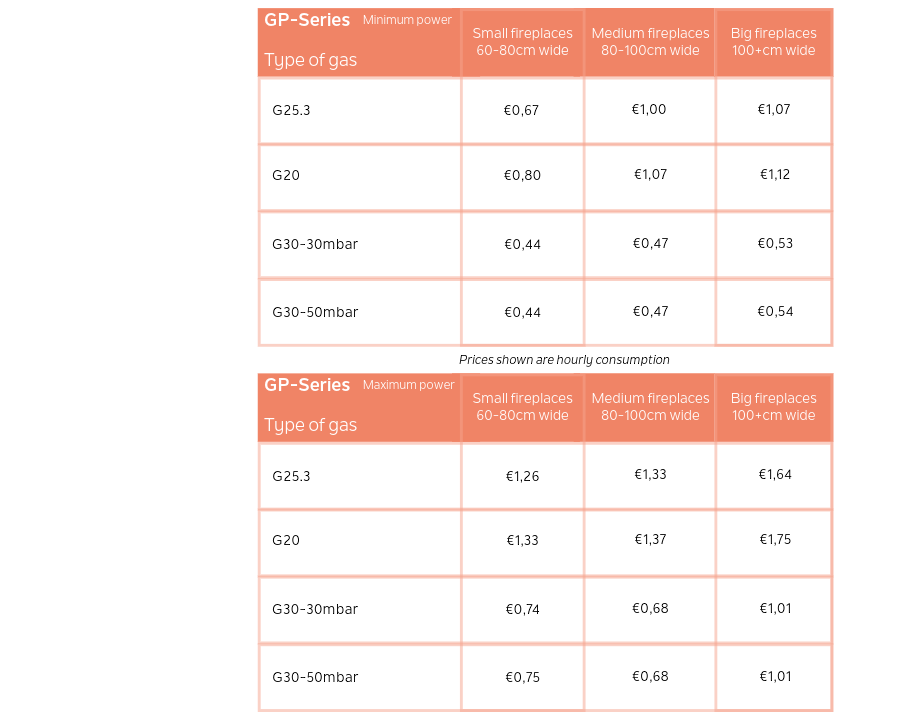Select the G25.3 row label in Minimum power table
This screenshot has width=920, height=720.
[291, 110]
